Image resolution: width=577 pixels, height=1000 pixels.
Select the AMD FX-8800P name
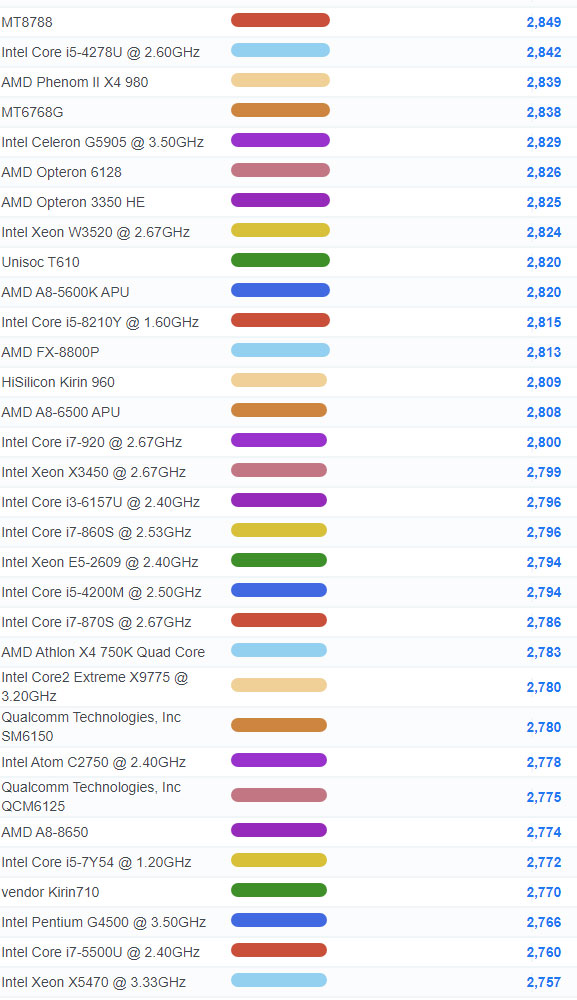coord(50,352)
